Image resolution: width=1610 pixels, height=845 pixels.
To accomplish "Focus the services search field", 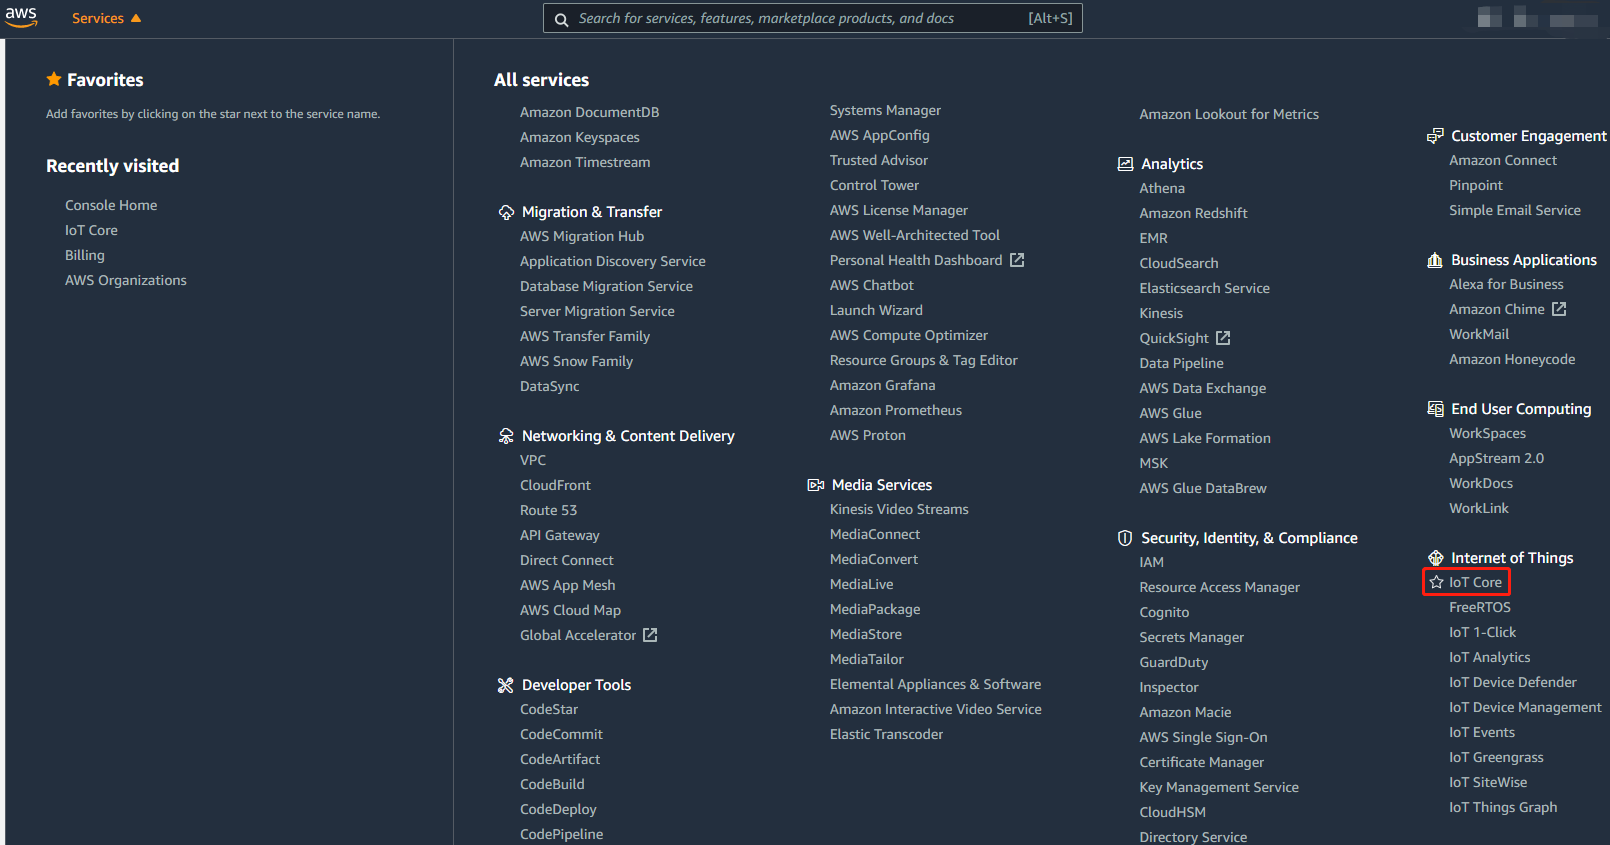I will [812, 18].
